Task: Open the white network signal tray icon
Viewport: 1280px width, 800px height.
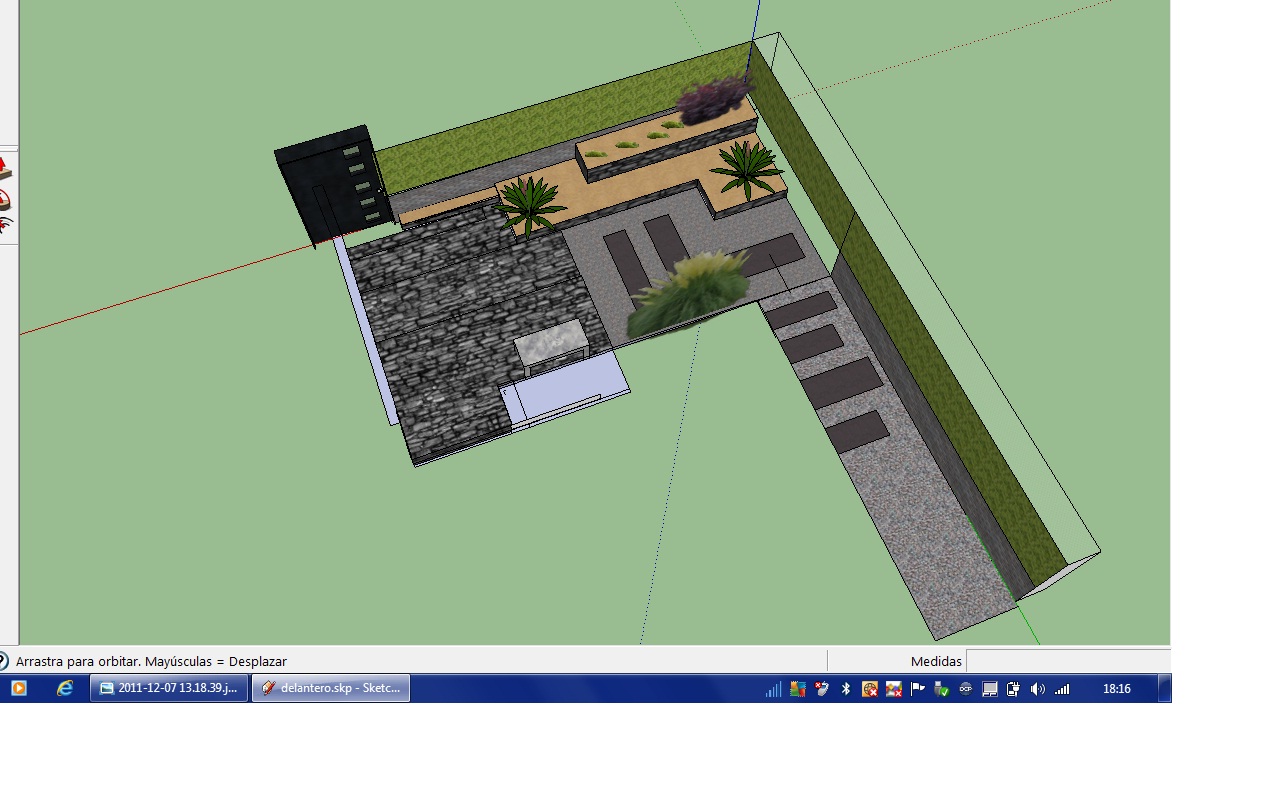Action: pyautogui.click(x=1062, y=689)
